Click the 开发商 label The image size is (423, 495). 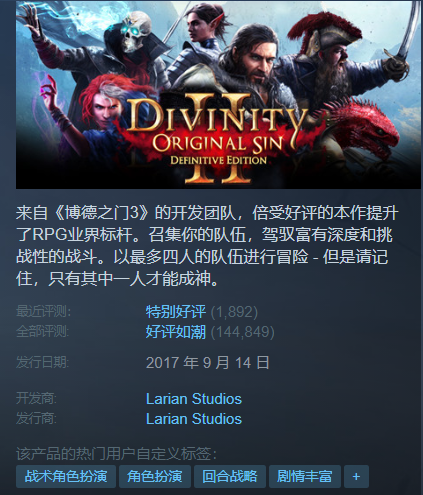(x=36, y=399)
